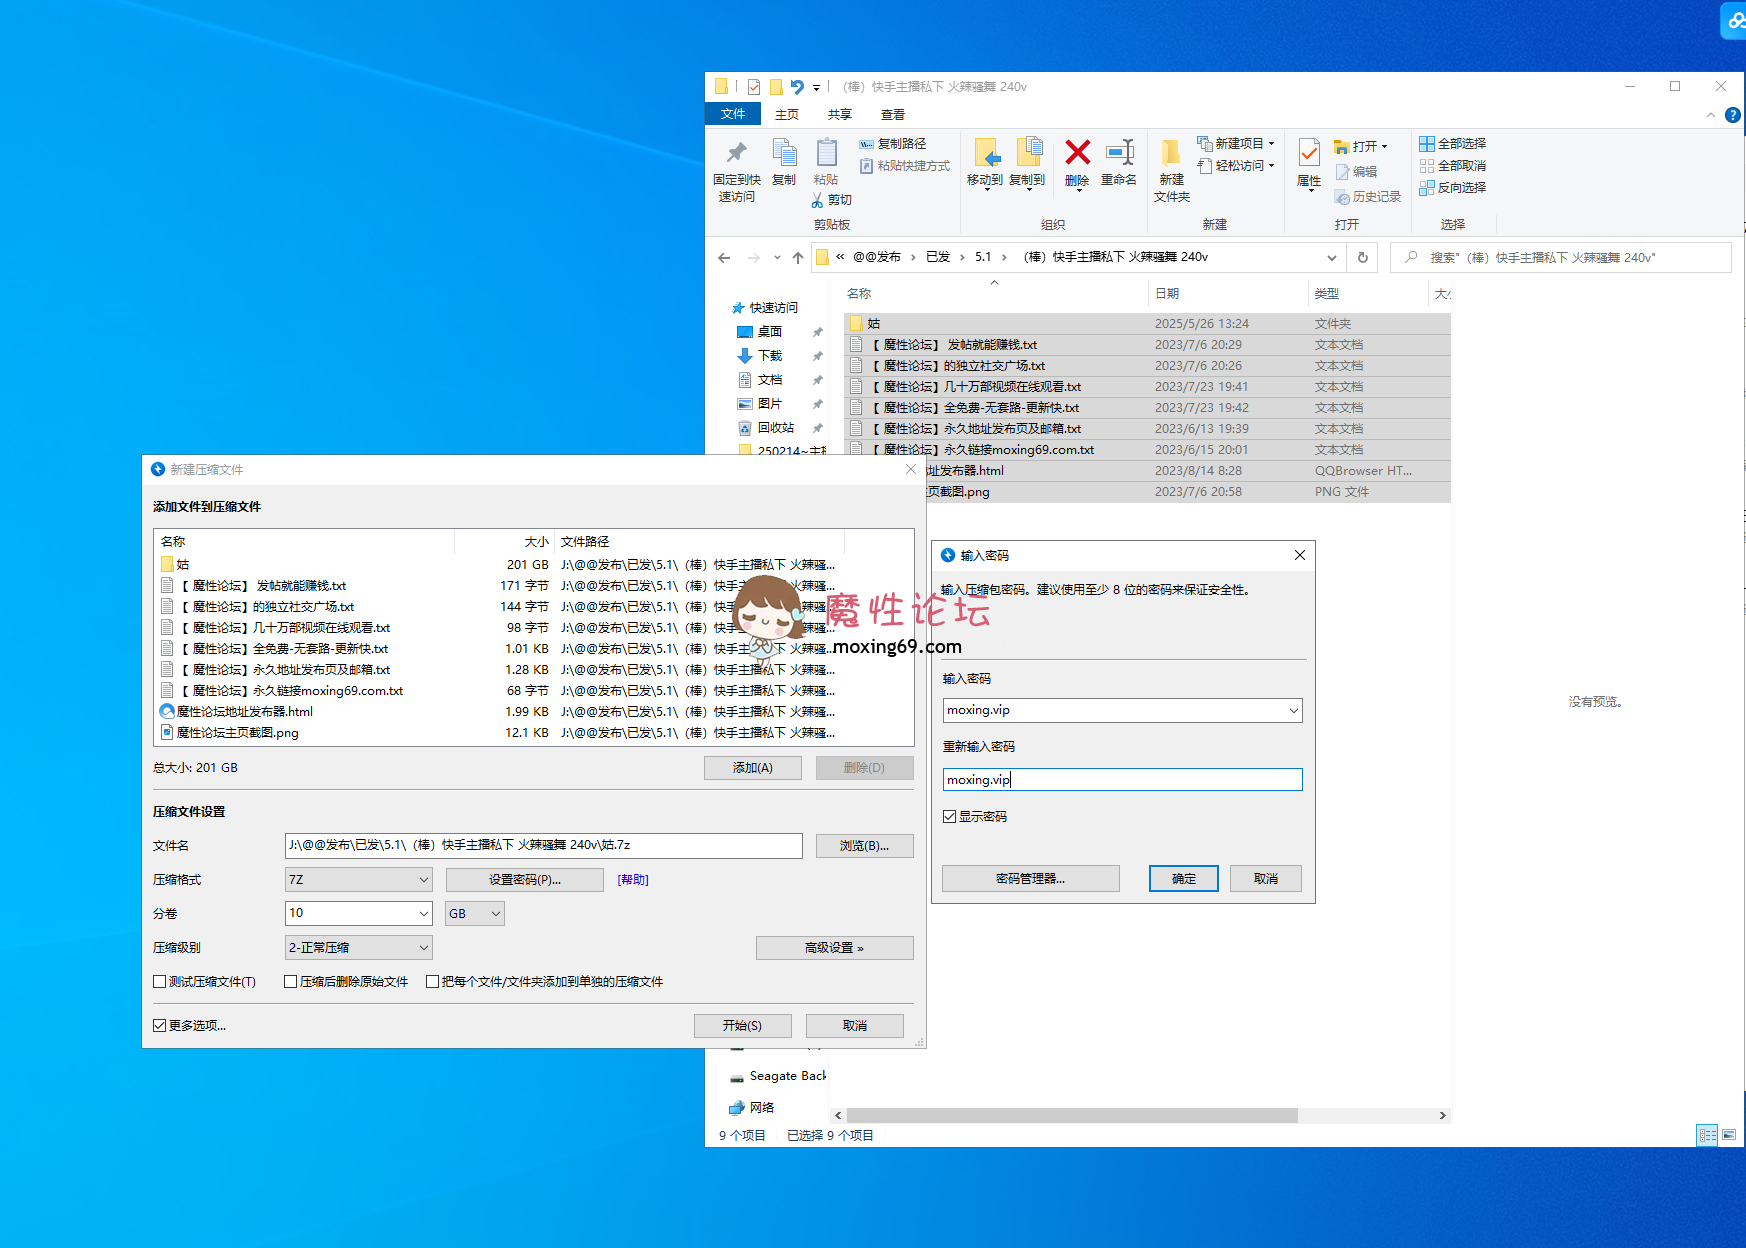This screenshot has width=1746, height=1248.
Task: Confirm password with 确定 button
Action: click(x=1184, y=879)
